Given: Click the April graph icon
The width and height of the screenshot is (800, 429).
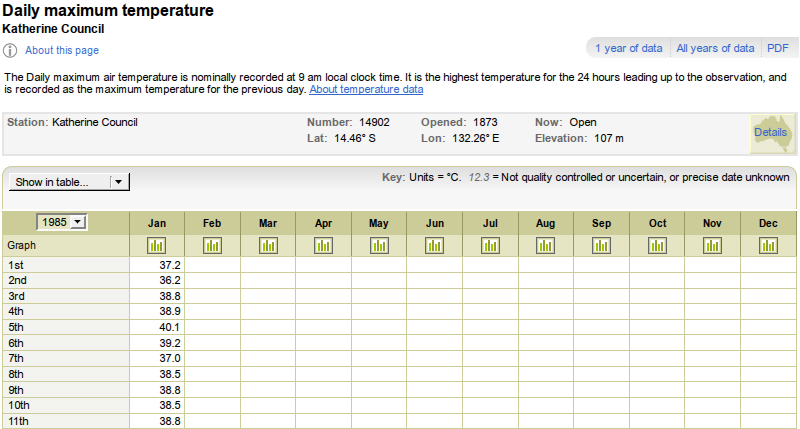Looking at the screenshot, I should 323,246.
